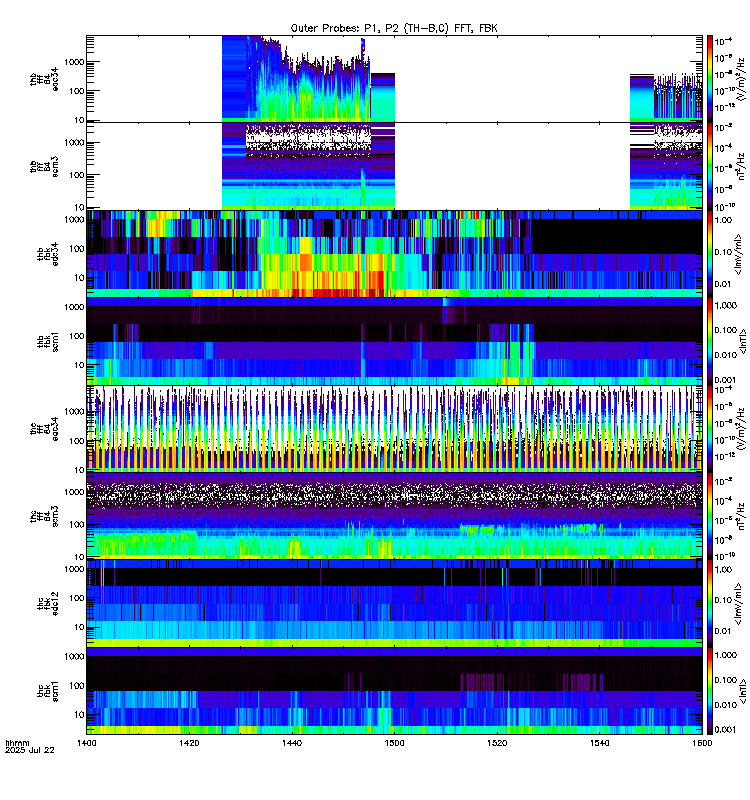This screenshot has height=800, width=750.
Task: Click the 100 frequency tick of thc fbk edc12 panel
Action: pyautogui.click(x=77, y=598)
